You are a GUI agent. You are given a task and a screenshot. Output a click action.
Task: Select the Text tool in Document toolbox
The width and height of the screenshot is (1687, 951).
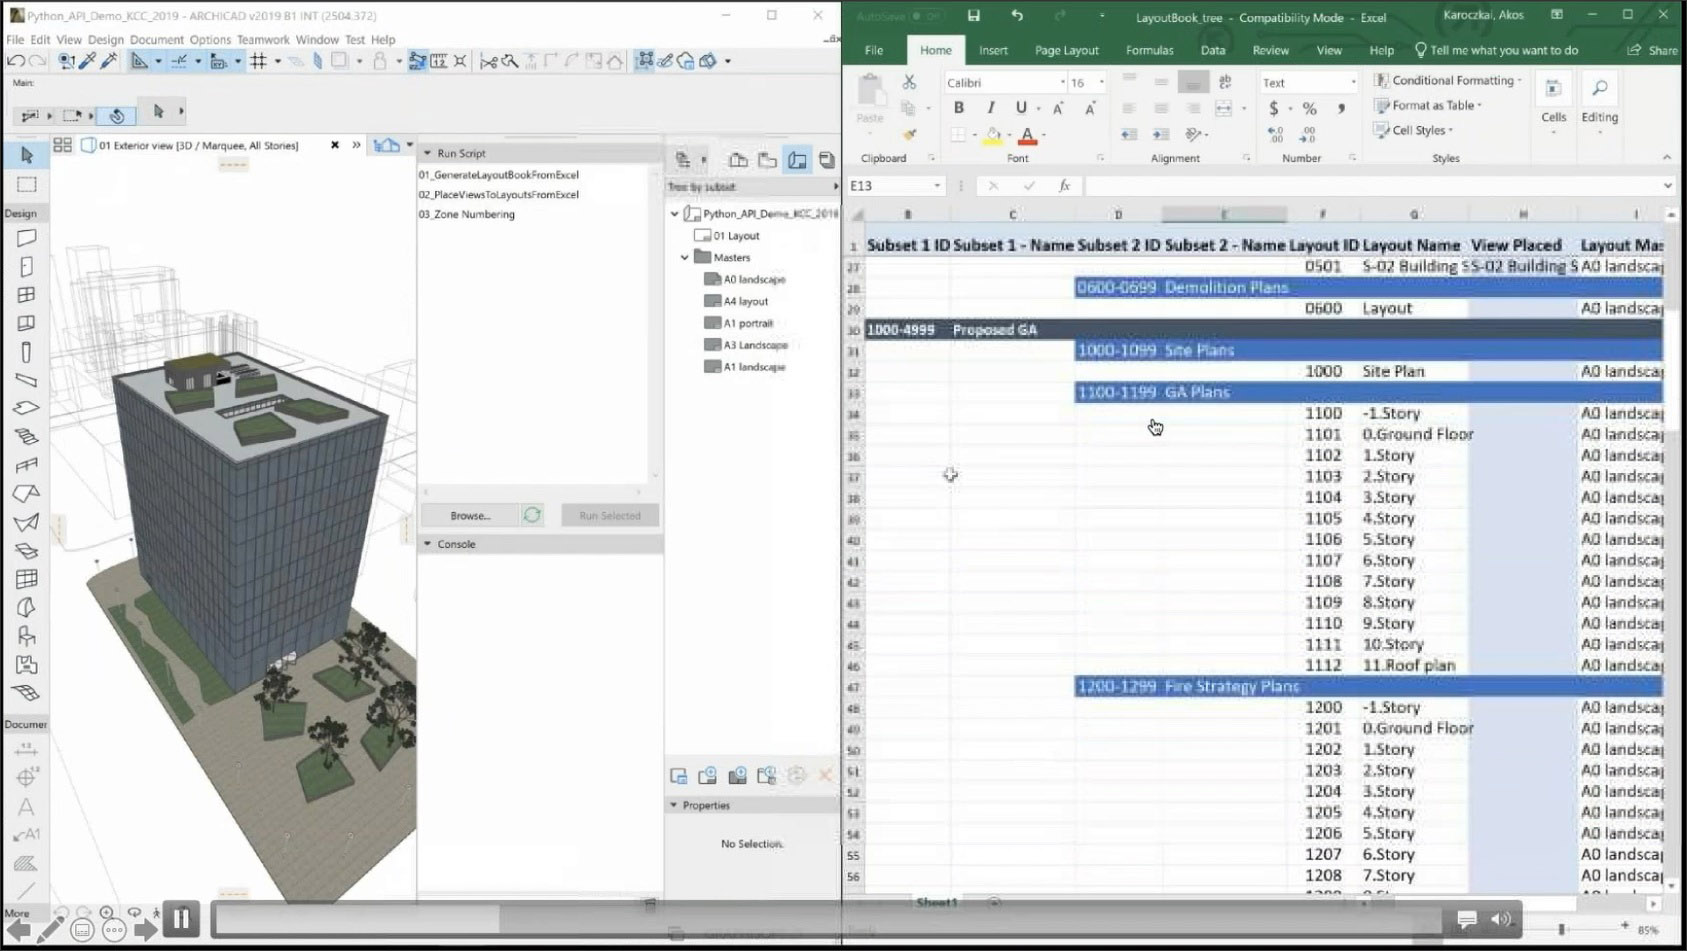tap(26, 806)
